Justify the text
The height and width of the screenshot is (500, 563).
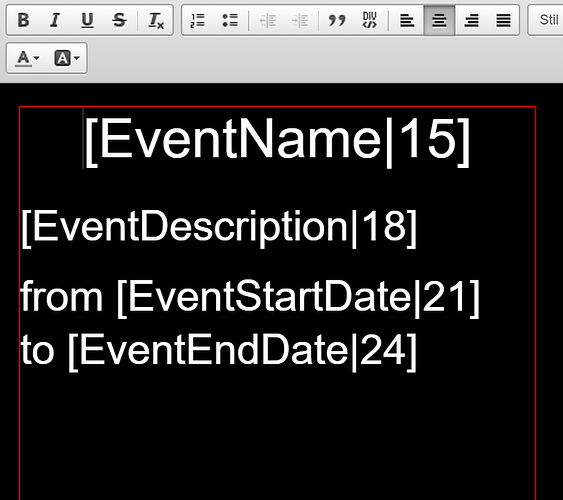coord(503,20)
